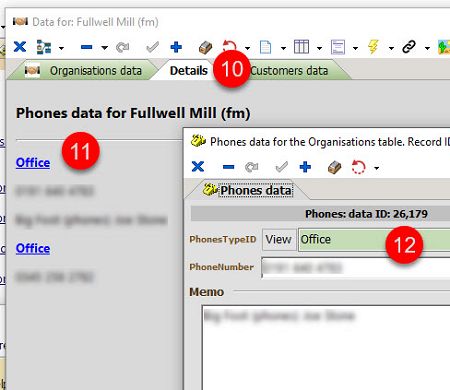The image size is (450, 390).
Task: Click the blue plus icon in Phones window
Action: coord(305,167)
